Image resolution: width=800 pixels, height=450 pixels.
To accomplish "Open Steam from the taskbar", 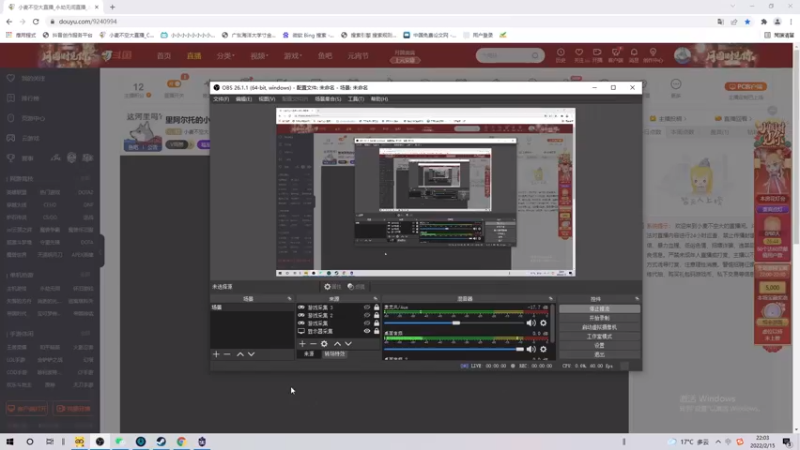I will [x=161, y=441].
